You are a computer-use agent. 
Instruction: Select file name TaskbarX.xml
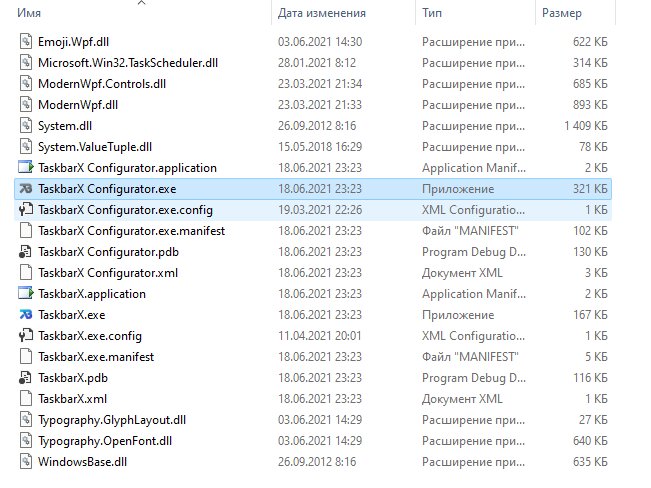tap(72, 399)
